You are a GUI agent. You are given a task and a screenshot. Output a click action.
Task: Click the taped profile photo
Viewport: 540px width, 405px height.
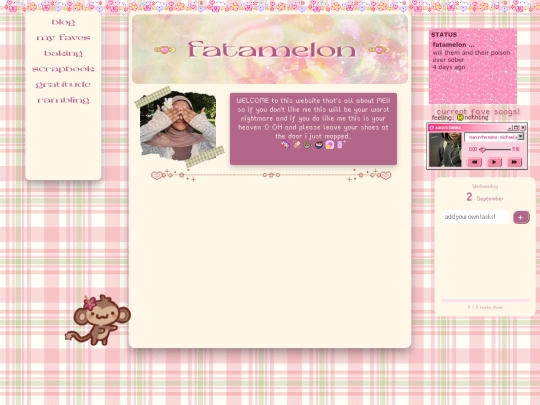[x=178, y=126]
